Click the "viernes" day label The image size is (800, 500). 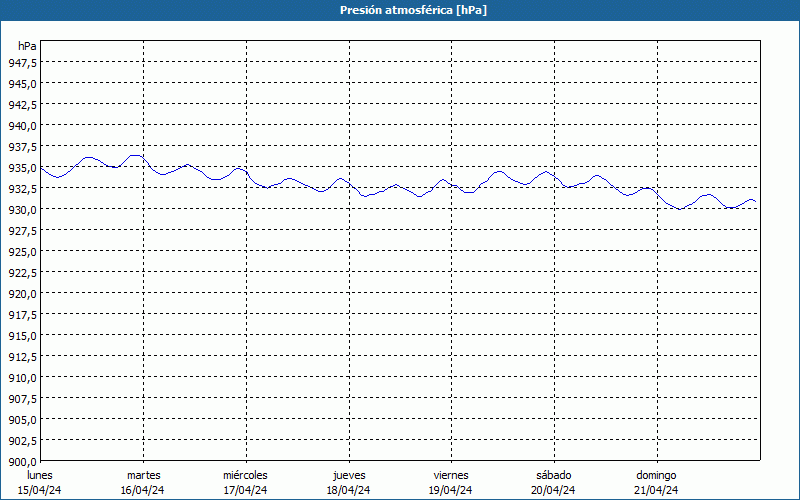(451, 474)
